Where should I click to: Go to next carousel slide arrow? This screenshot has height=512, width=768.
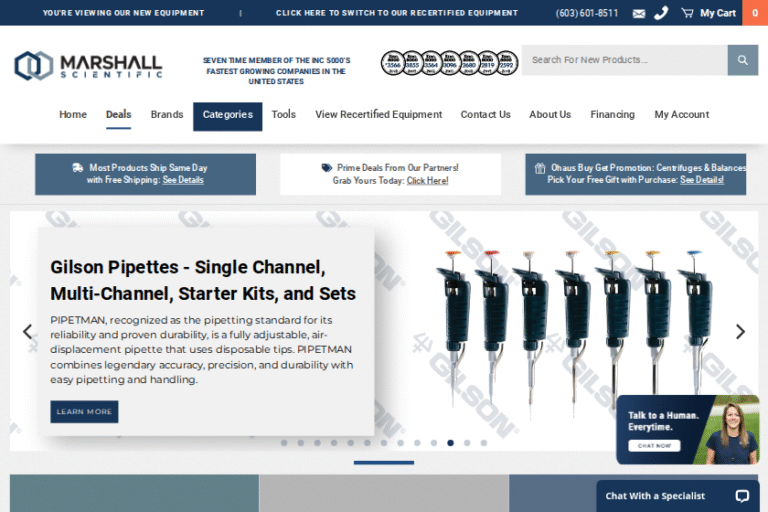[x=740, y=332]
